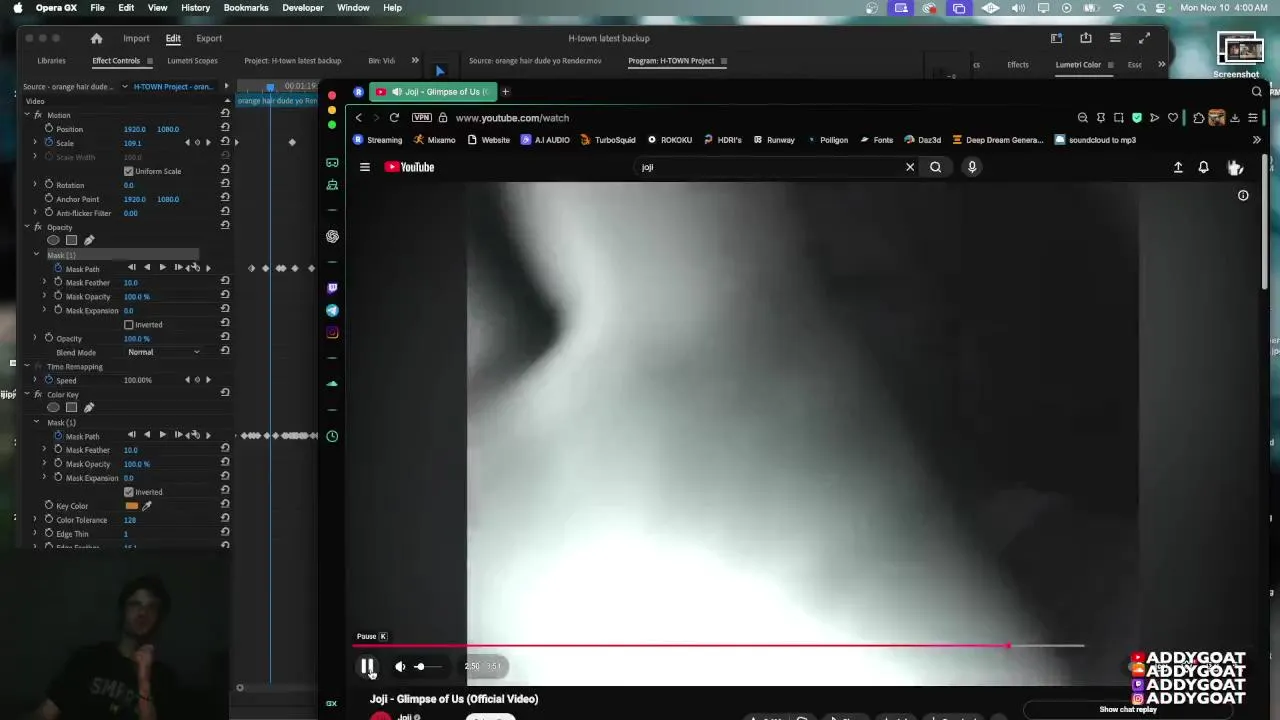Open the YouTube guide hamburger menu

(365, 167)
